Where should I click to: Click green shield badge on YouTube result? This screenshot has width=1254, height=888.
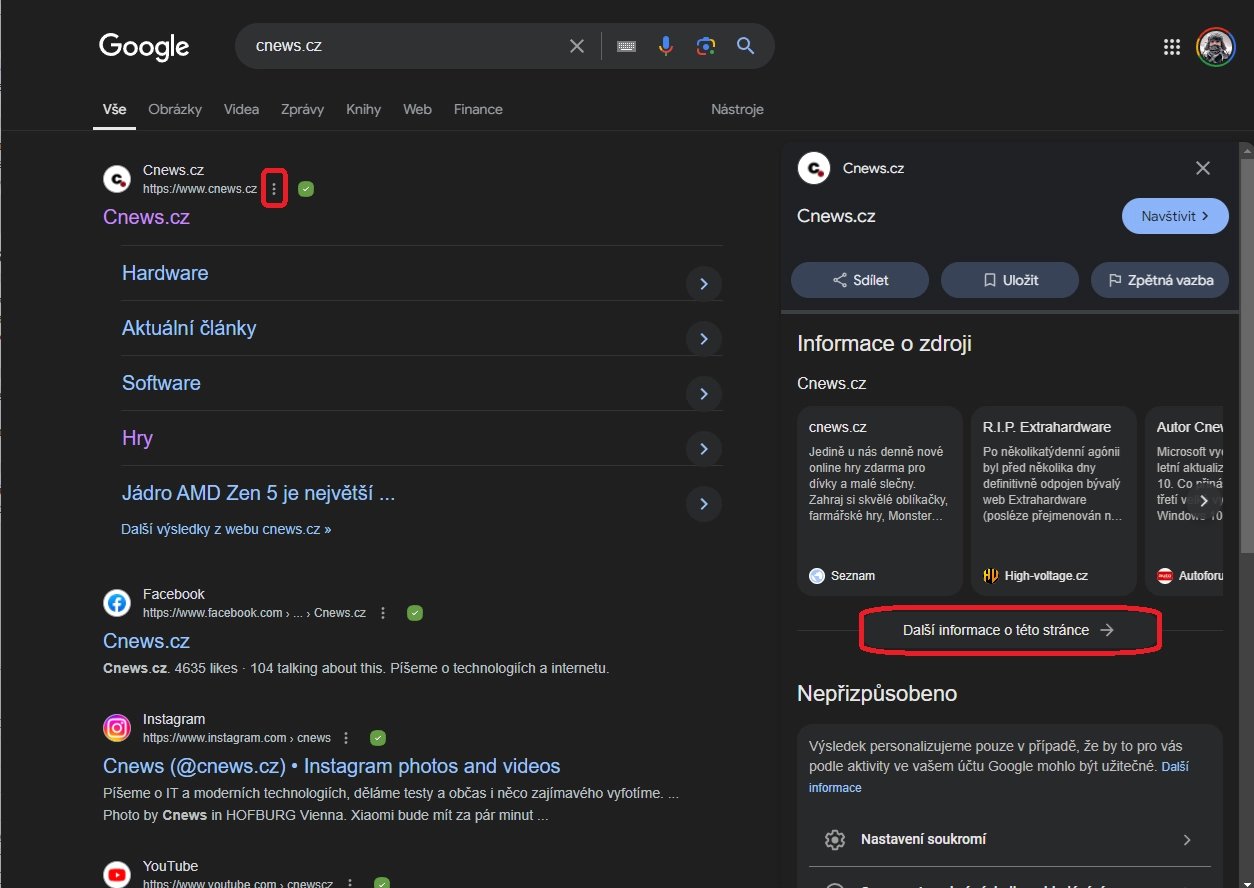tap(381, 884)
